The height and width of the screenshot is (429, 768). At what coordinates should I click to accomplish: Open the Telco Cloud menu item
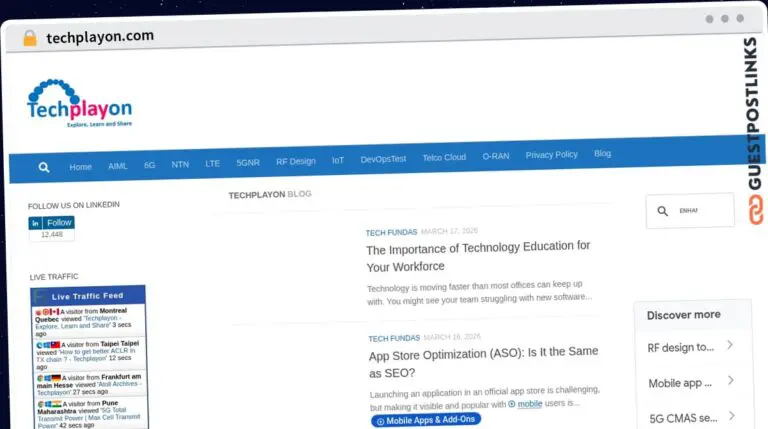pyautogui.click(x=444, y=157)
